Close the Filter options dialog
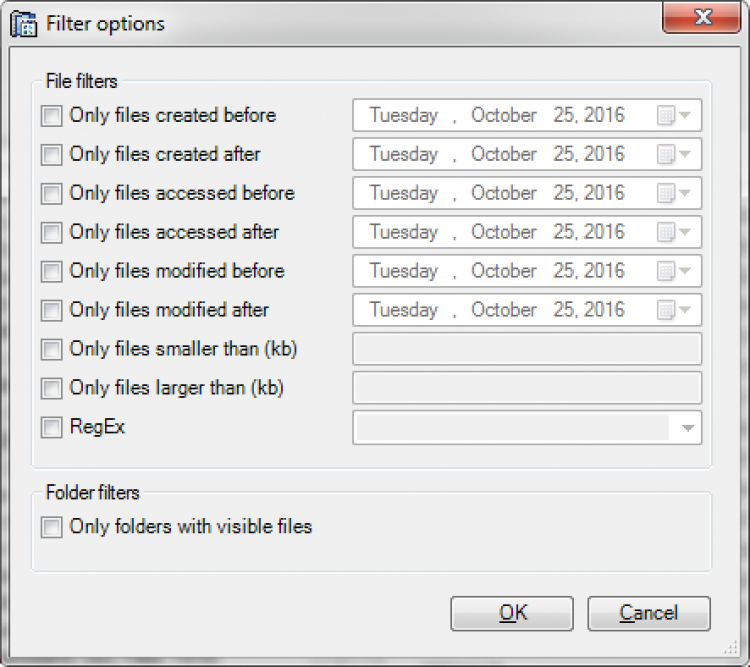Viewport: 750px width, 667px height. tap(701, 18)
